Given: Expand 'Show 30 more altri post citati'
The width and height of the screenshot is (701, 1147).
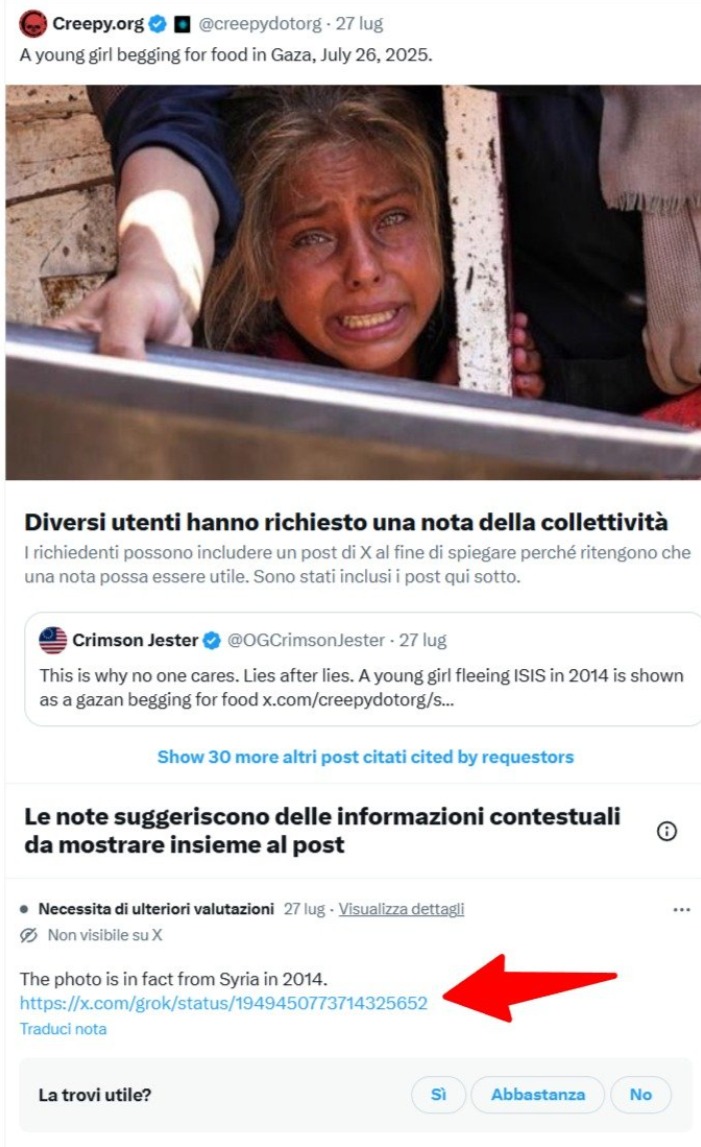Looking at the screenshot, I should 365,756.
